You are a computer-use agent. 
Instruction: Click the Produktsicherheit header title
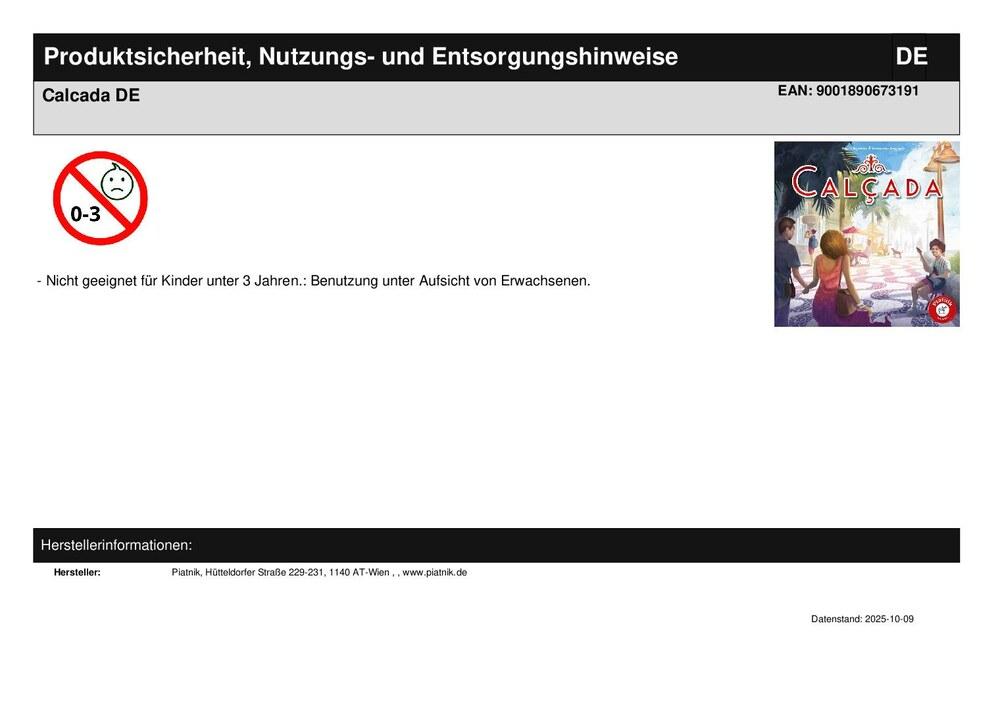coord(361,57)
